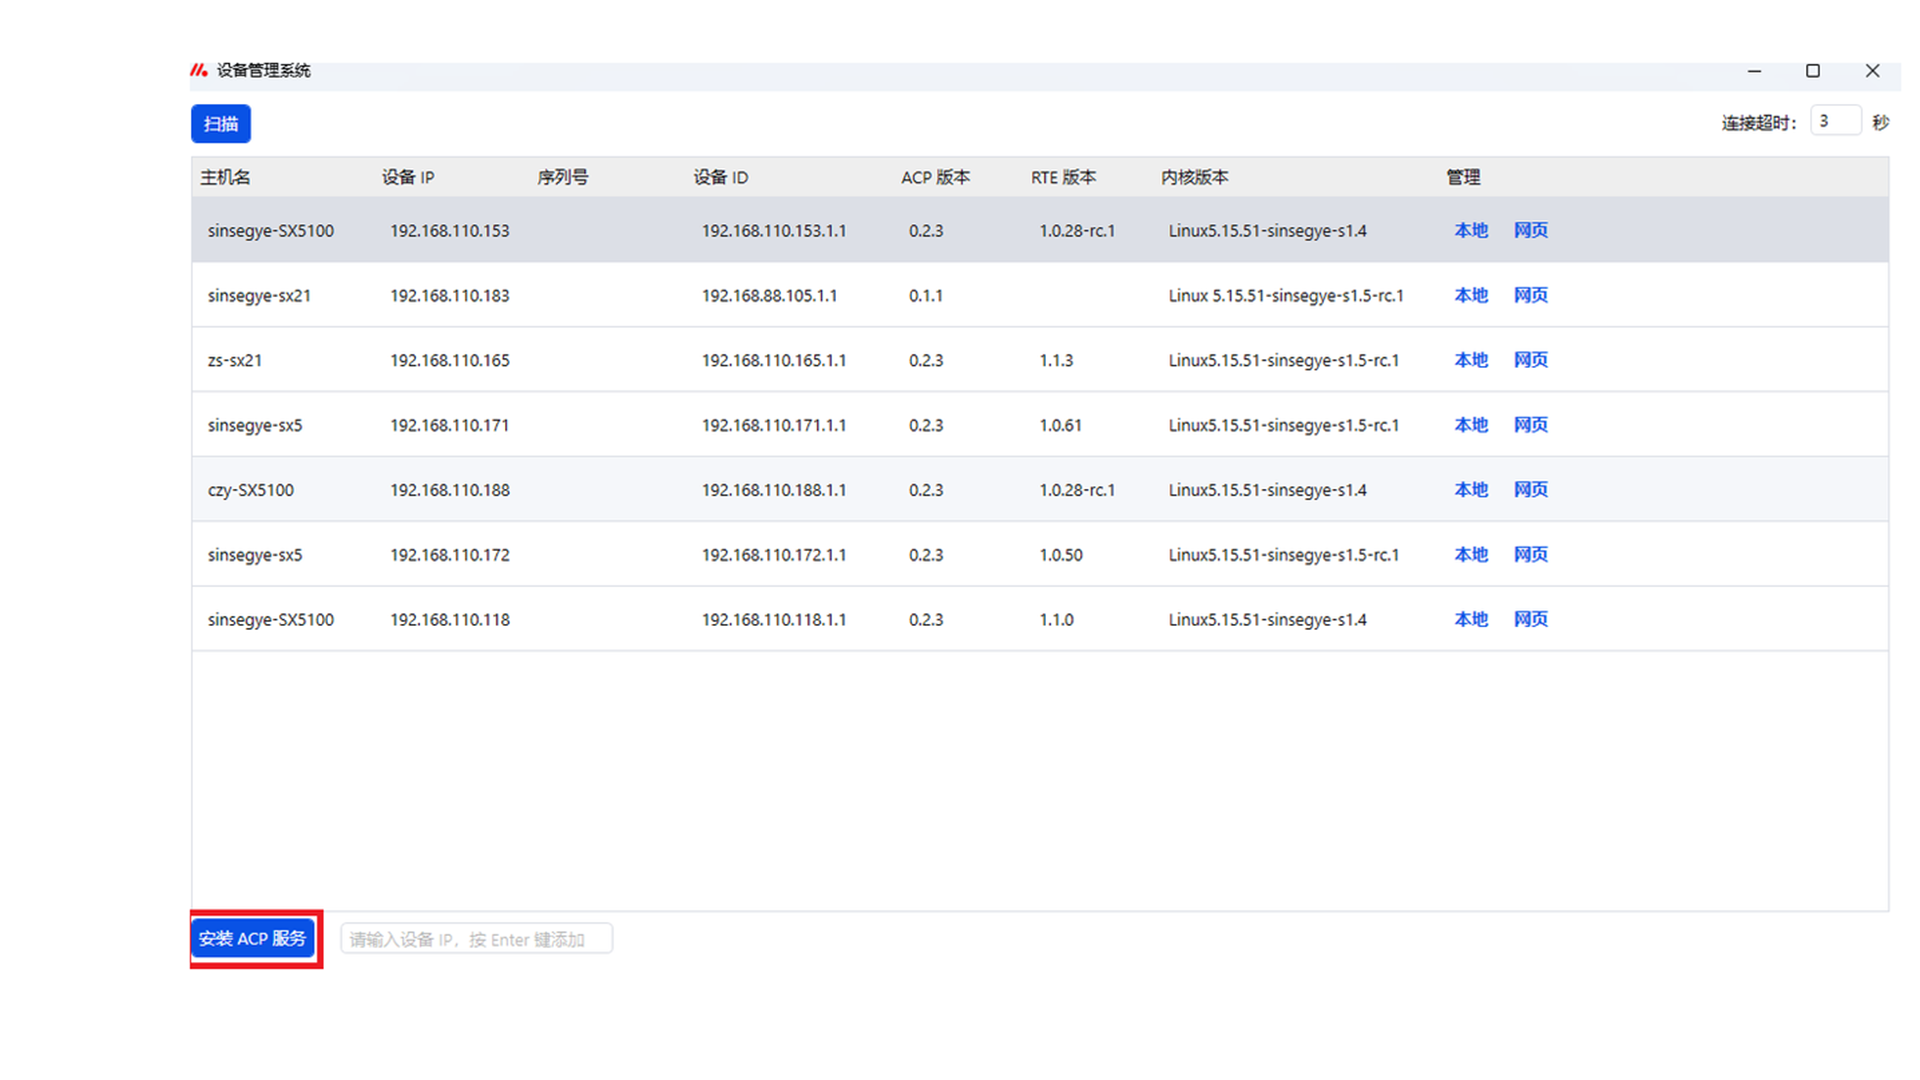Click 安装 ACP 服务 button
Viewport: 1920px width, 1080px height.
click(253, 938)
